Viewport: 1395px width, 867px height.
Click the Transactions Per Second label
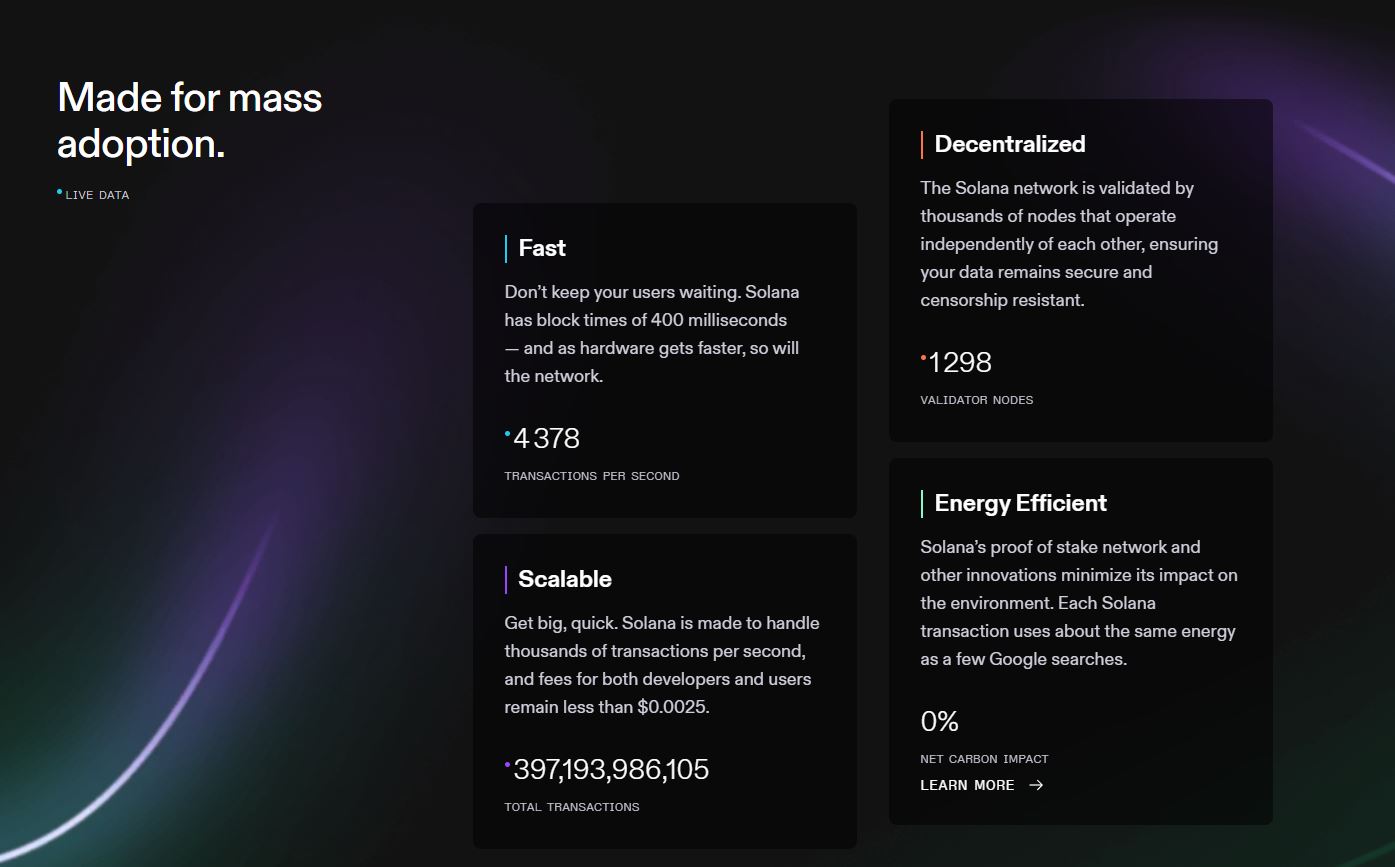click(591, 476)
